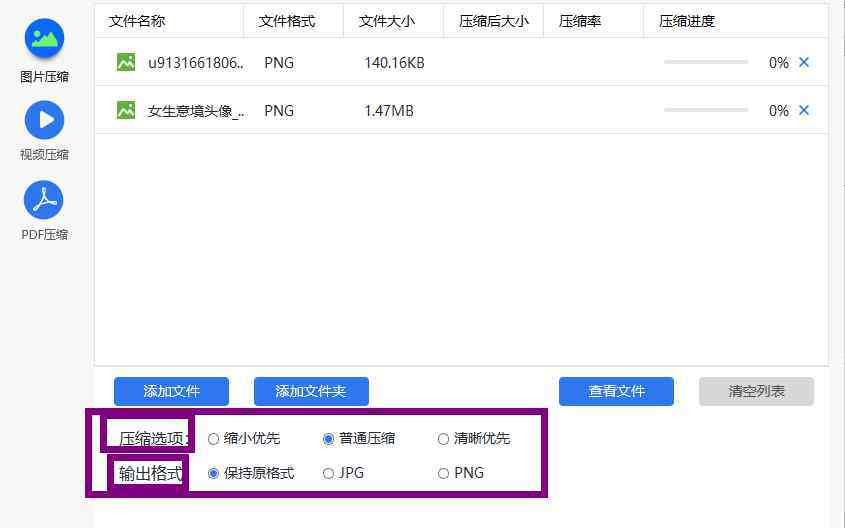Image resolution: width=845 pixels, height=528 pixels.
Task: Click the 压缩选项 label
Action: (x=154, y=439)
